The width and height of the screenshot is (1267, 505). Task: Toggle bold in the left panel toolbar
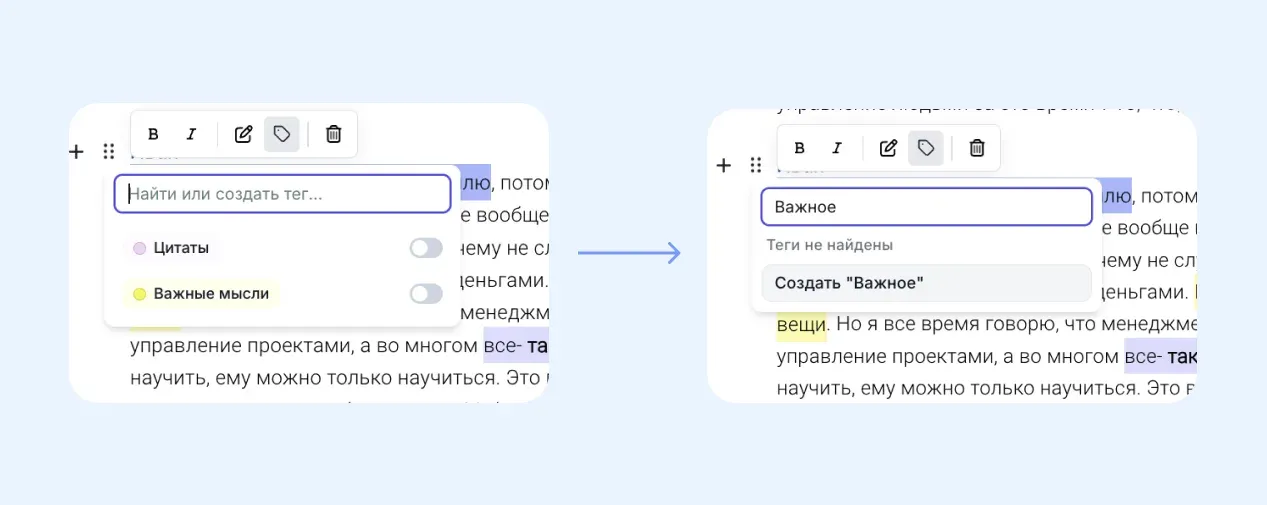153,134
